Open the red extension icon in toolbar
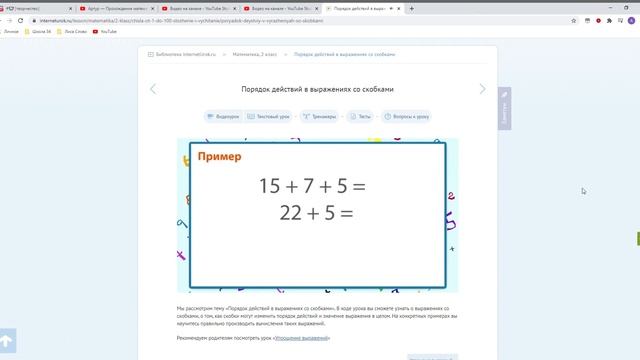 598,20
